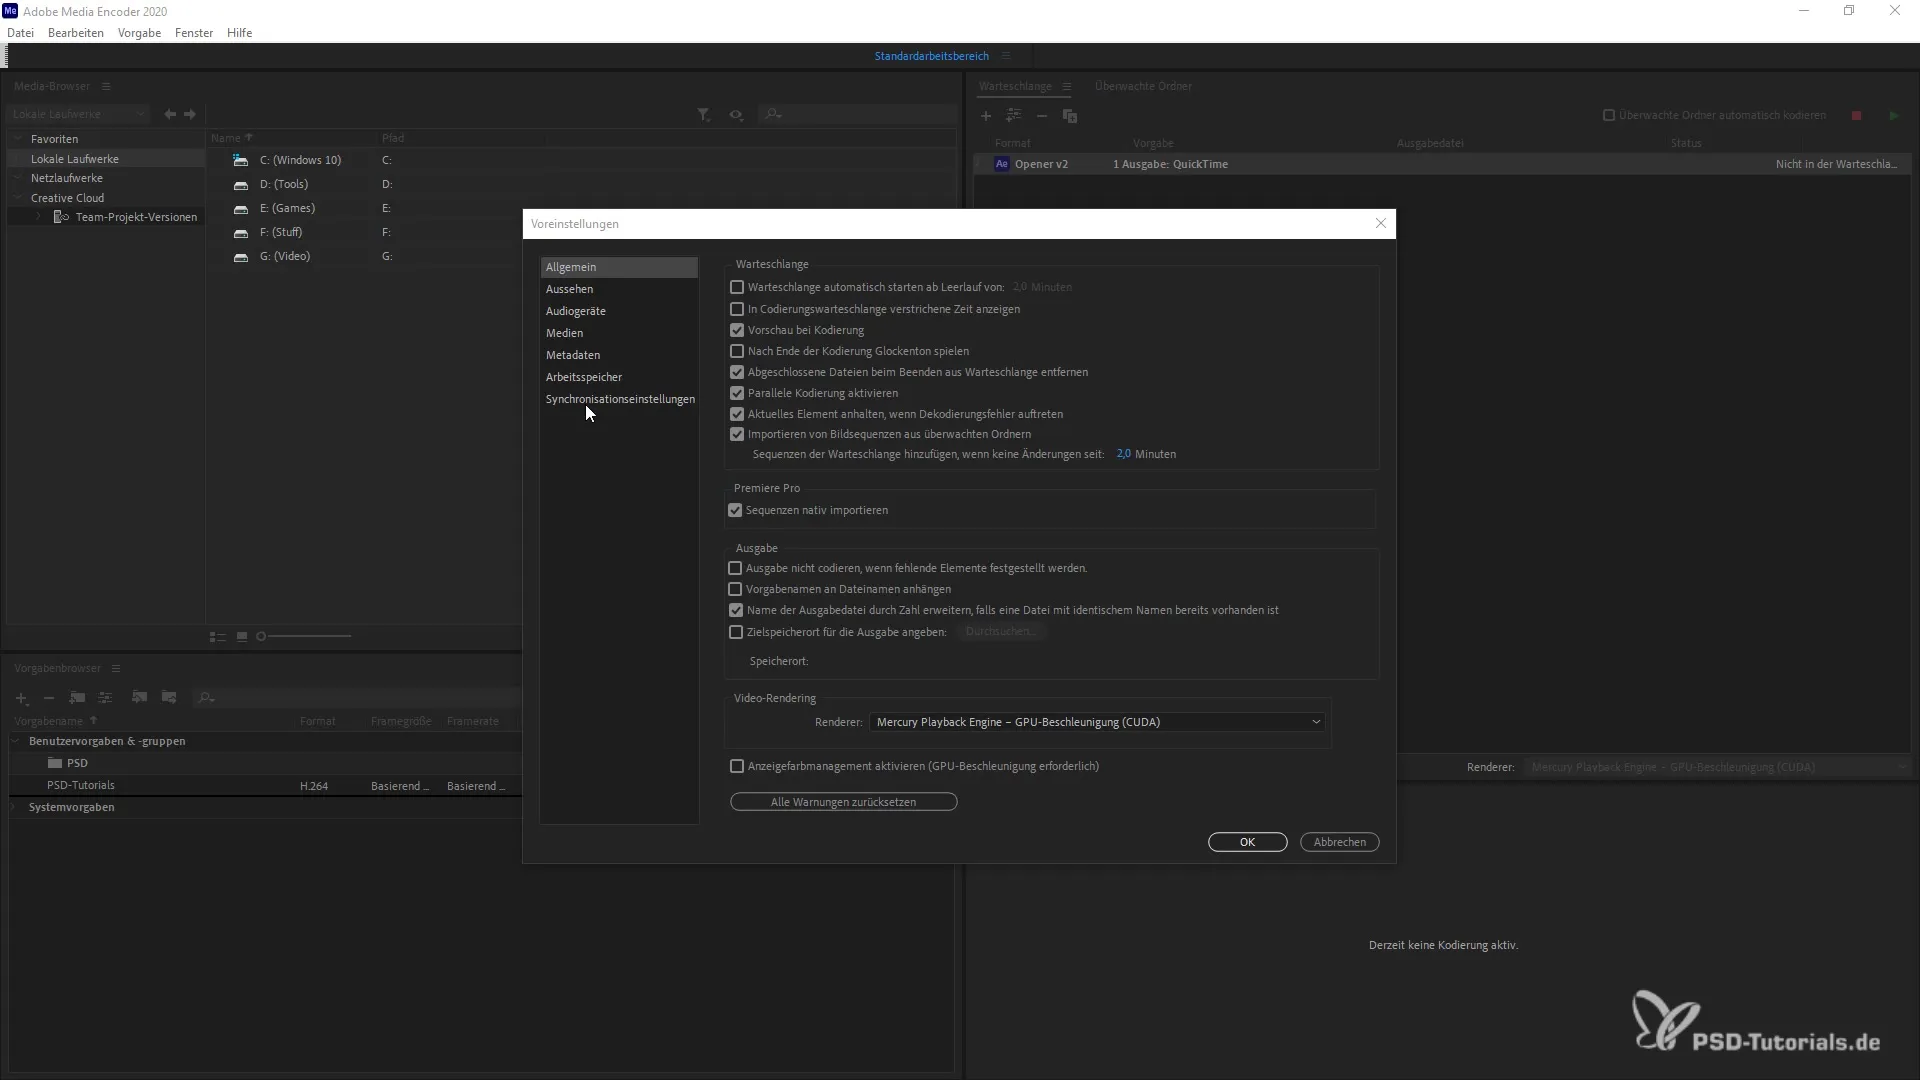Click the G: (Video) drive icon
Image resolution: width=1920 pixels, height=1080 pixels.
240,257
